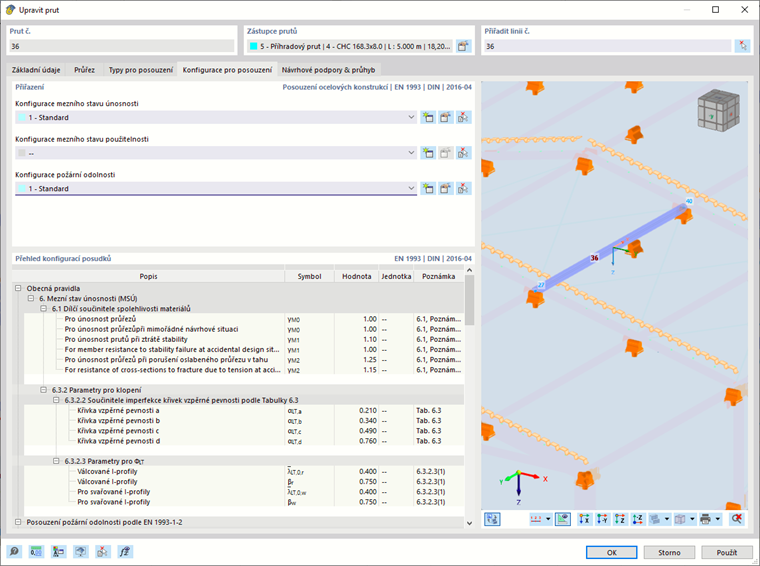Create new fire resistance configuration
760x566 pixels.
(x=428, y=189)
